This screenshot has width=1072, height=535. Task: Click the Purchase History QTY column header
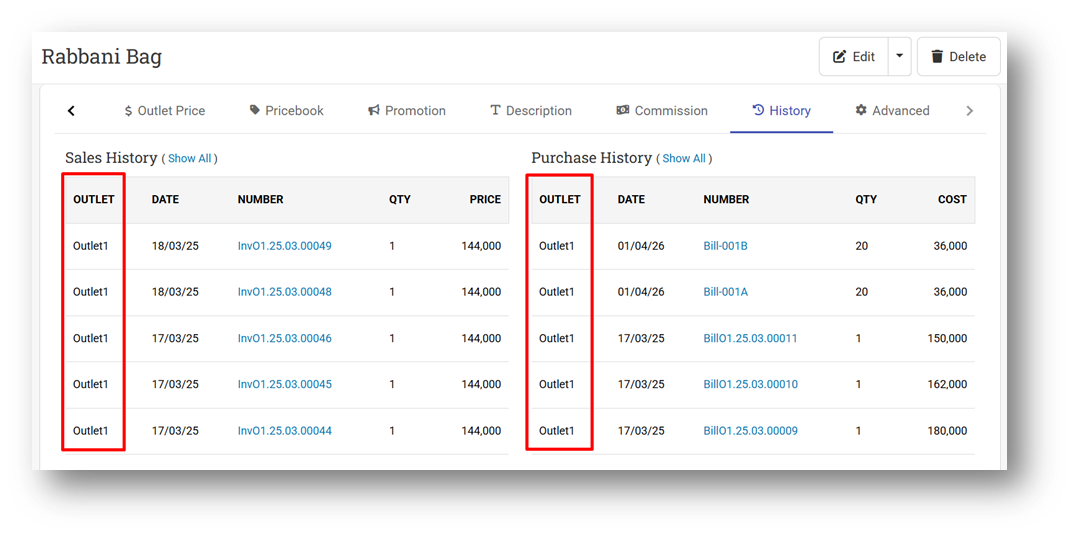pyautogui.click(x=866, y=200)
